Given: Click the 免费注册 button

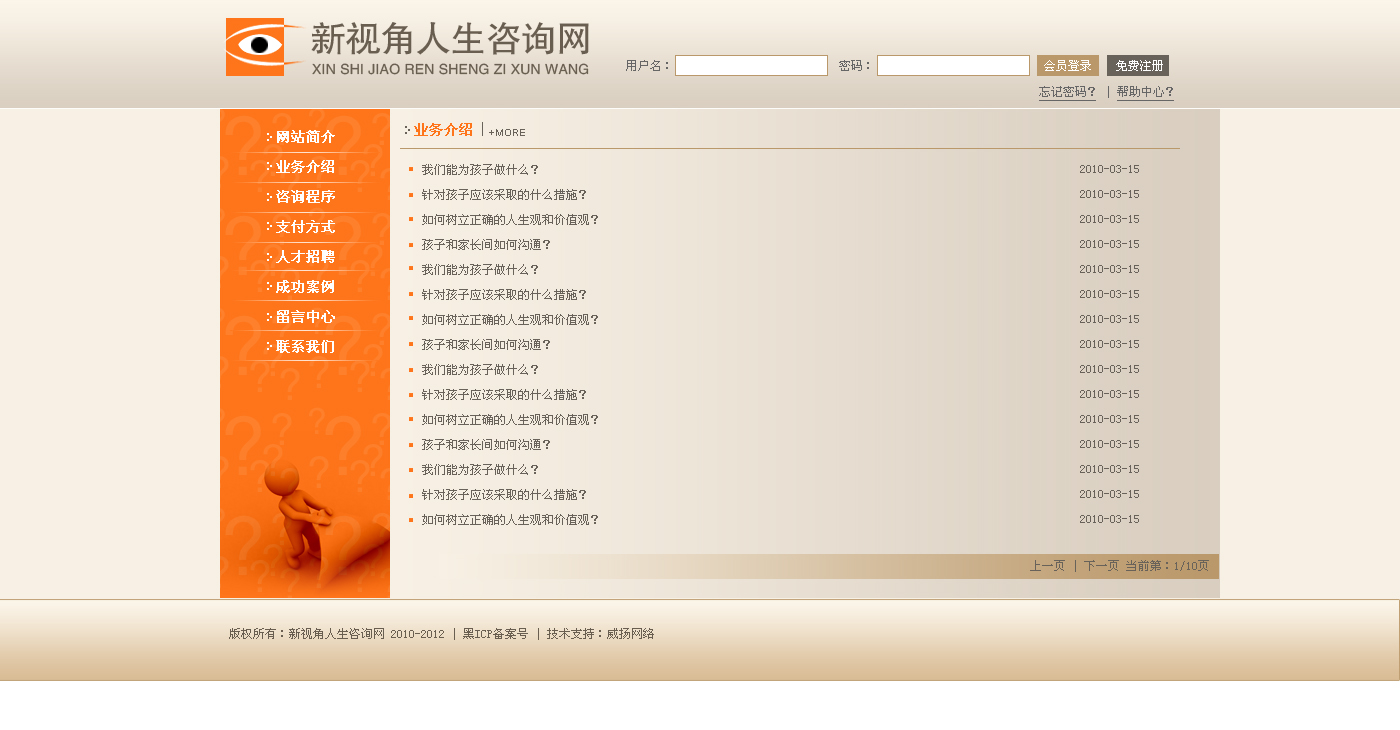Looking at the screenshot, I should (x=1138, y=66).
